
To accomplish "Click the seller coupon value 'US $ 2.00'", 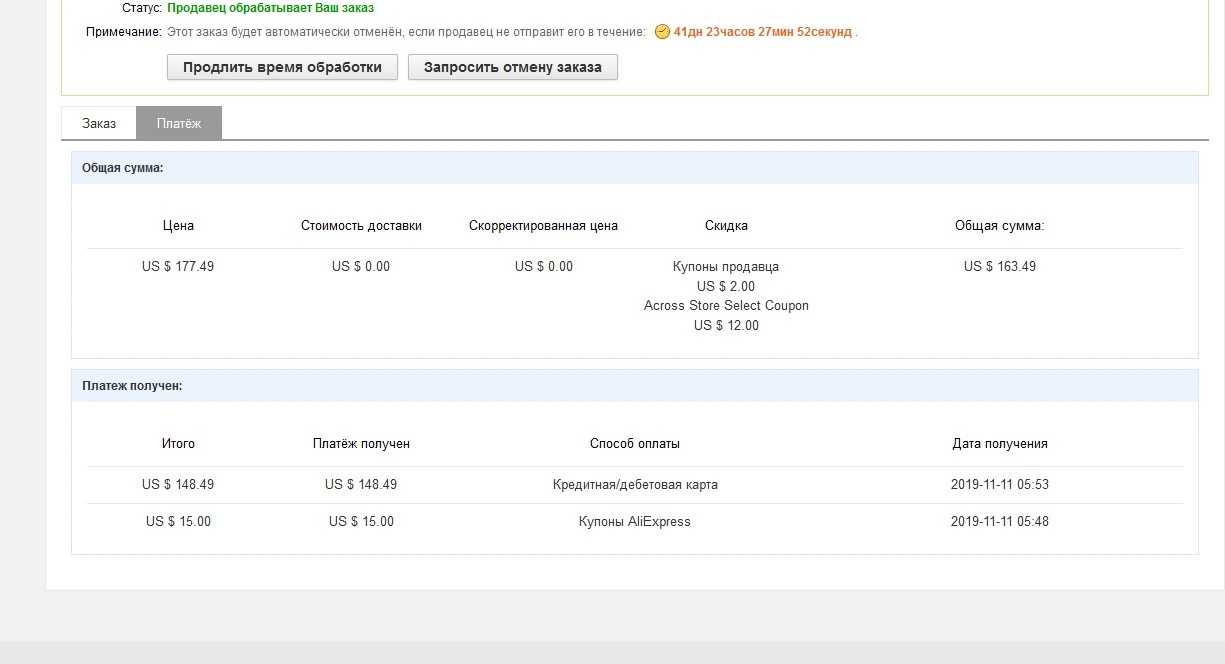I will pyautogui.click(x=726, y=286).
